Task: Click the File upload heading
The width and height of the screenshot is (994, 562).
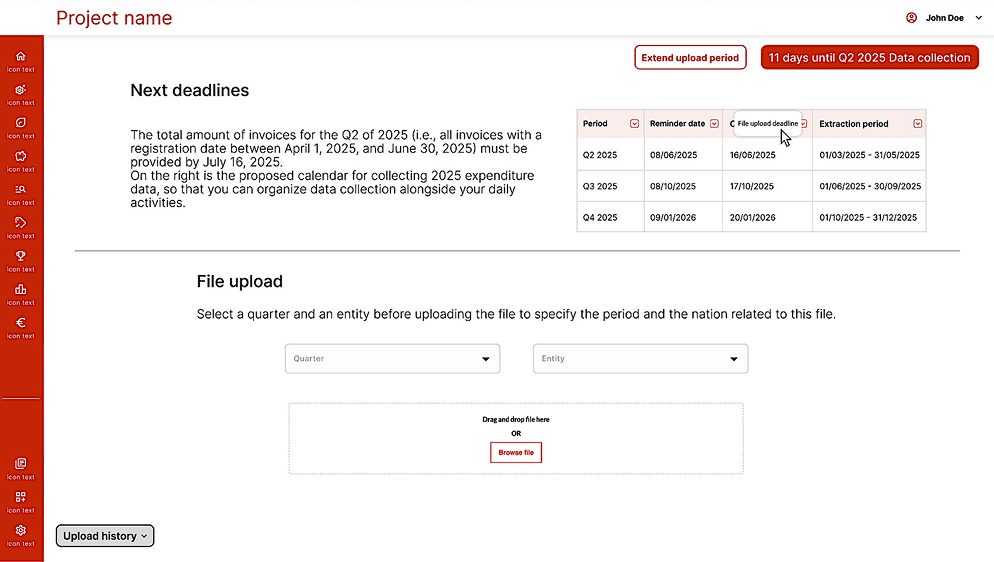Action: point(240,281)
